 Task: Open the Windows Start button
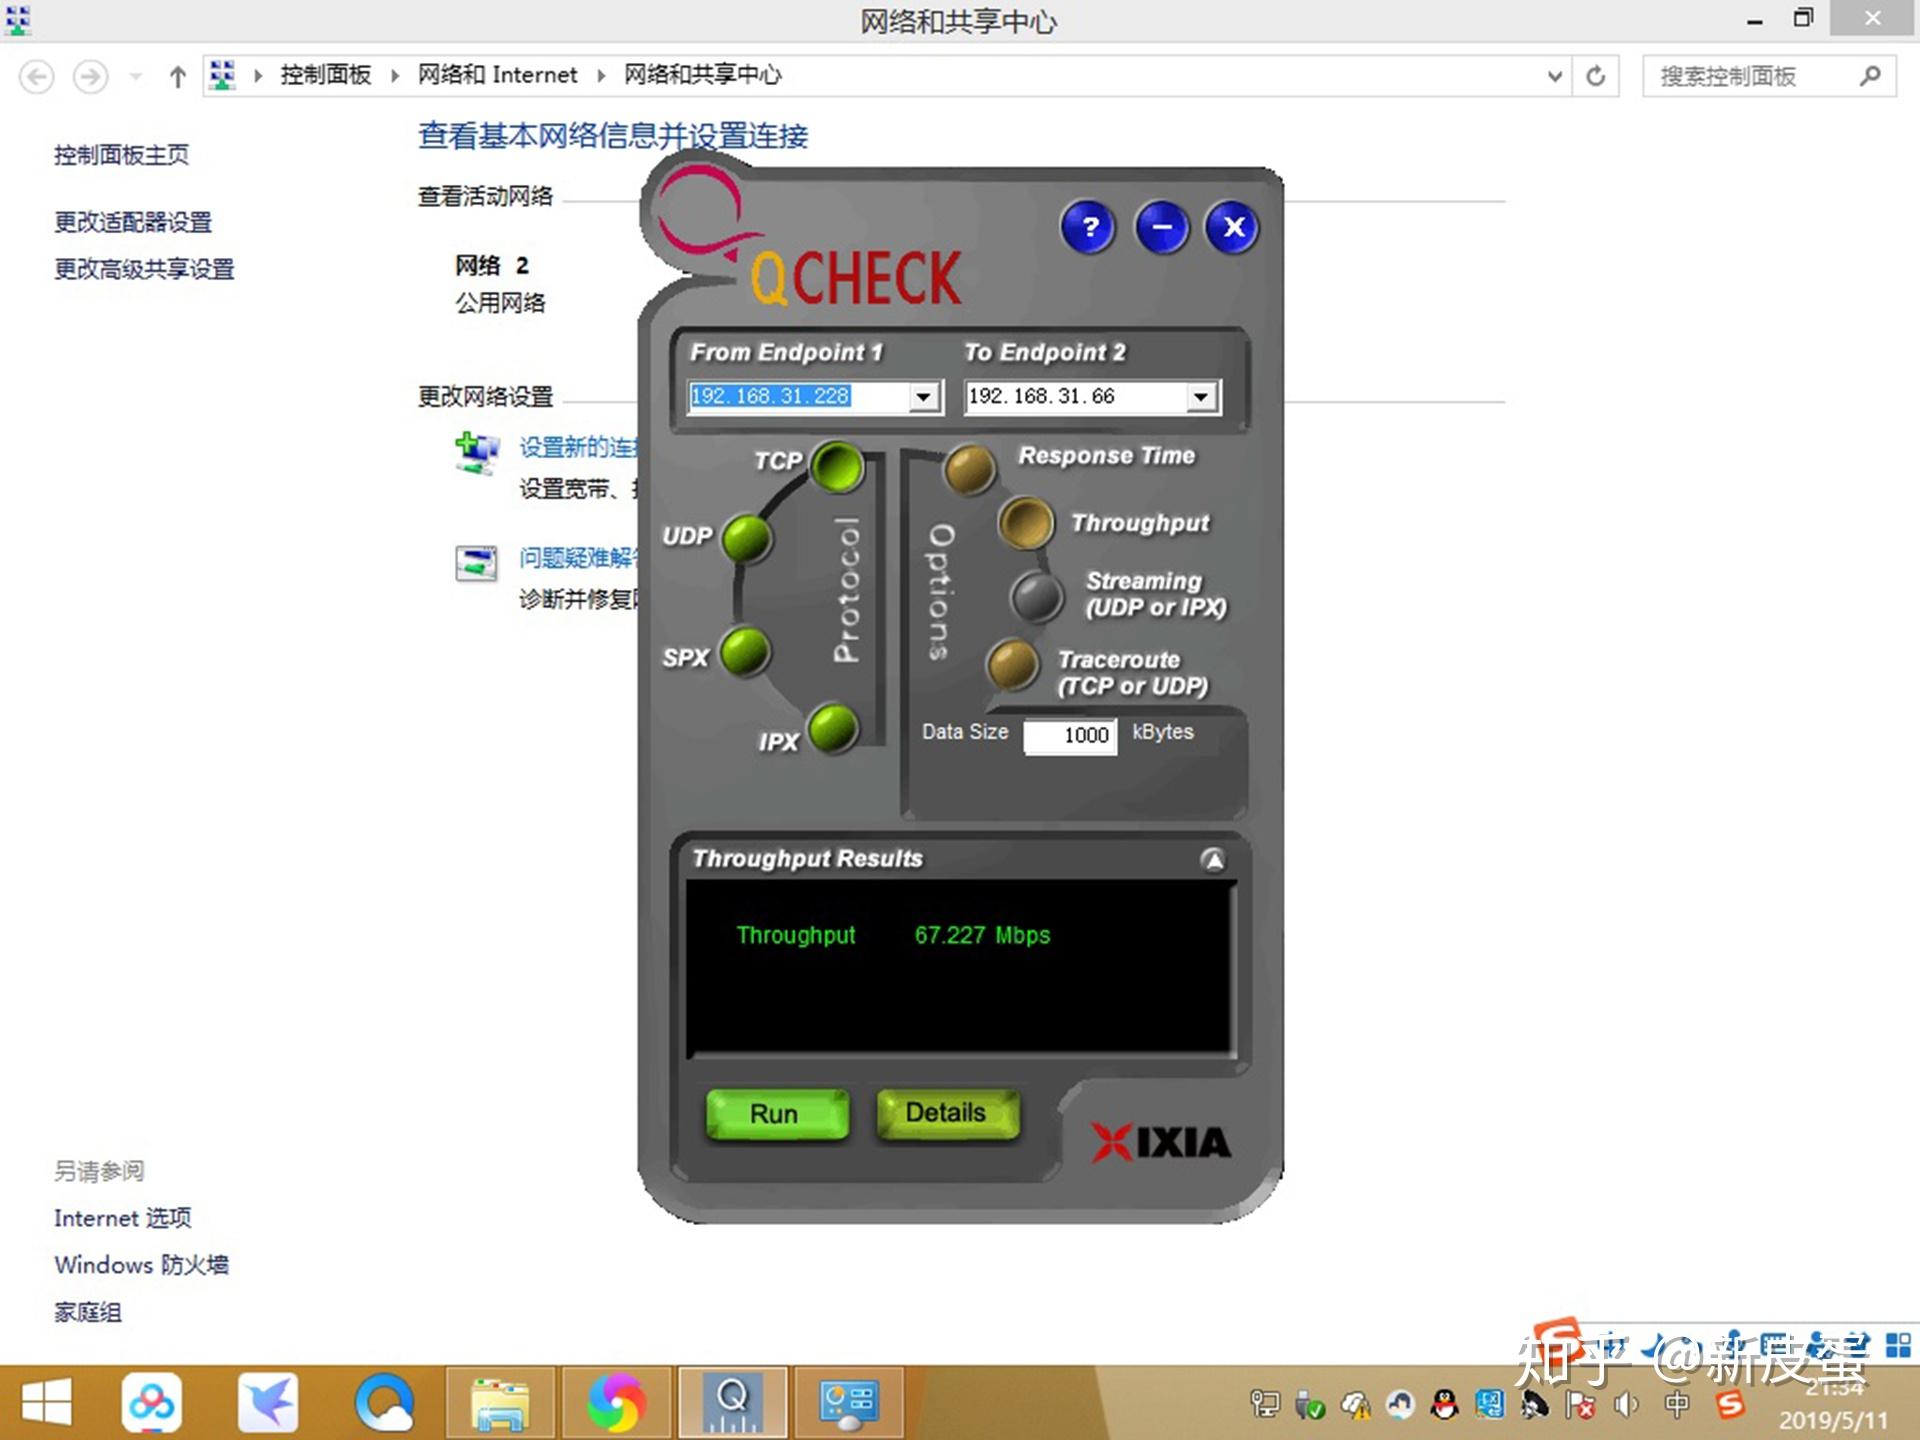tap(46, 1402)
